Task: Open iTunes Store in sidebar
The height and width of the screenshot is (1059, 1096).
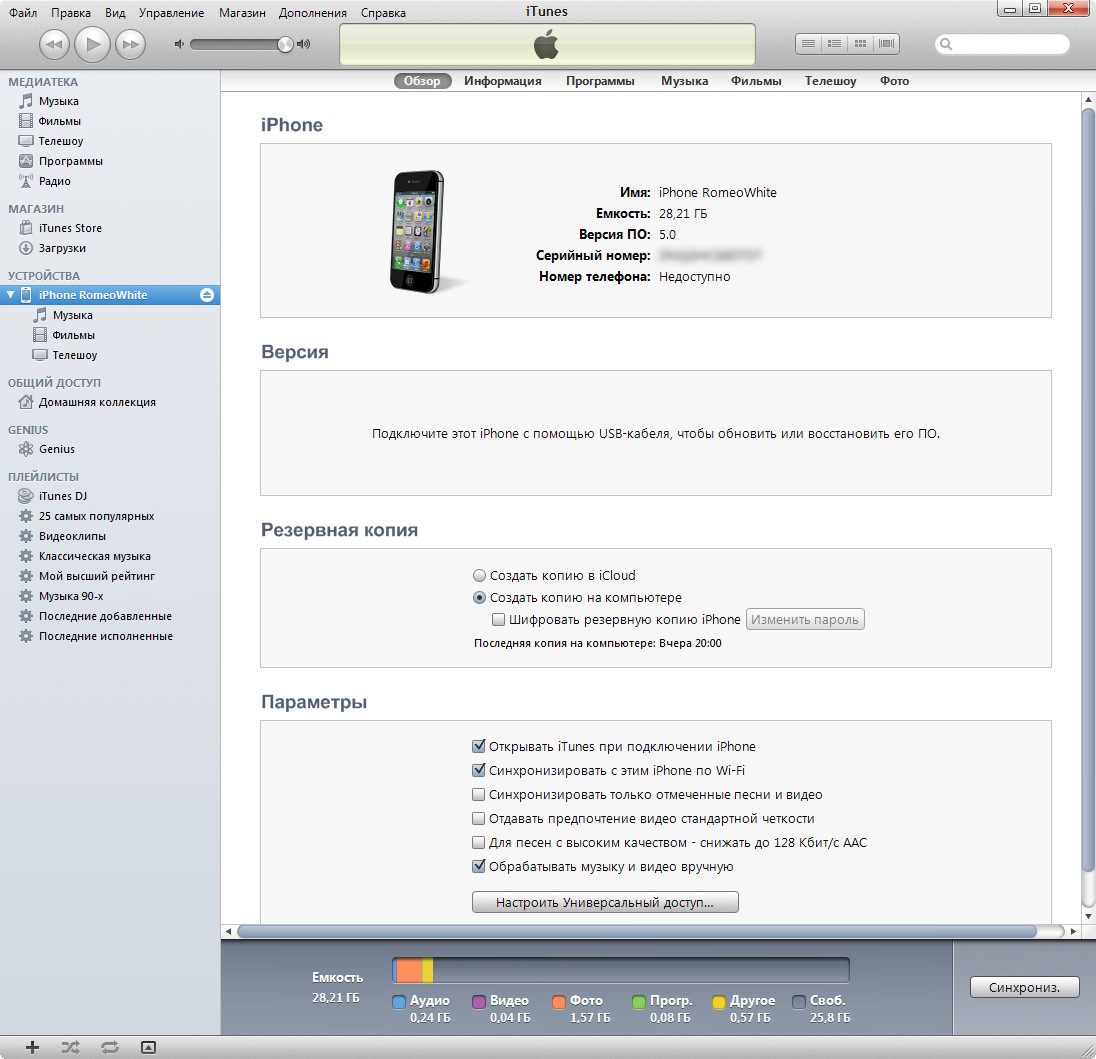Action: coord(70,228)
